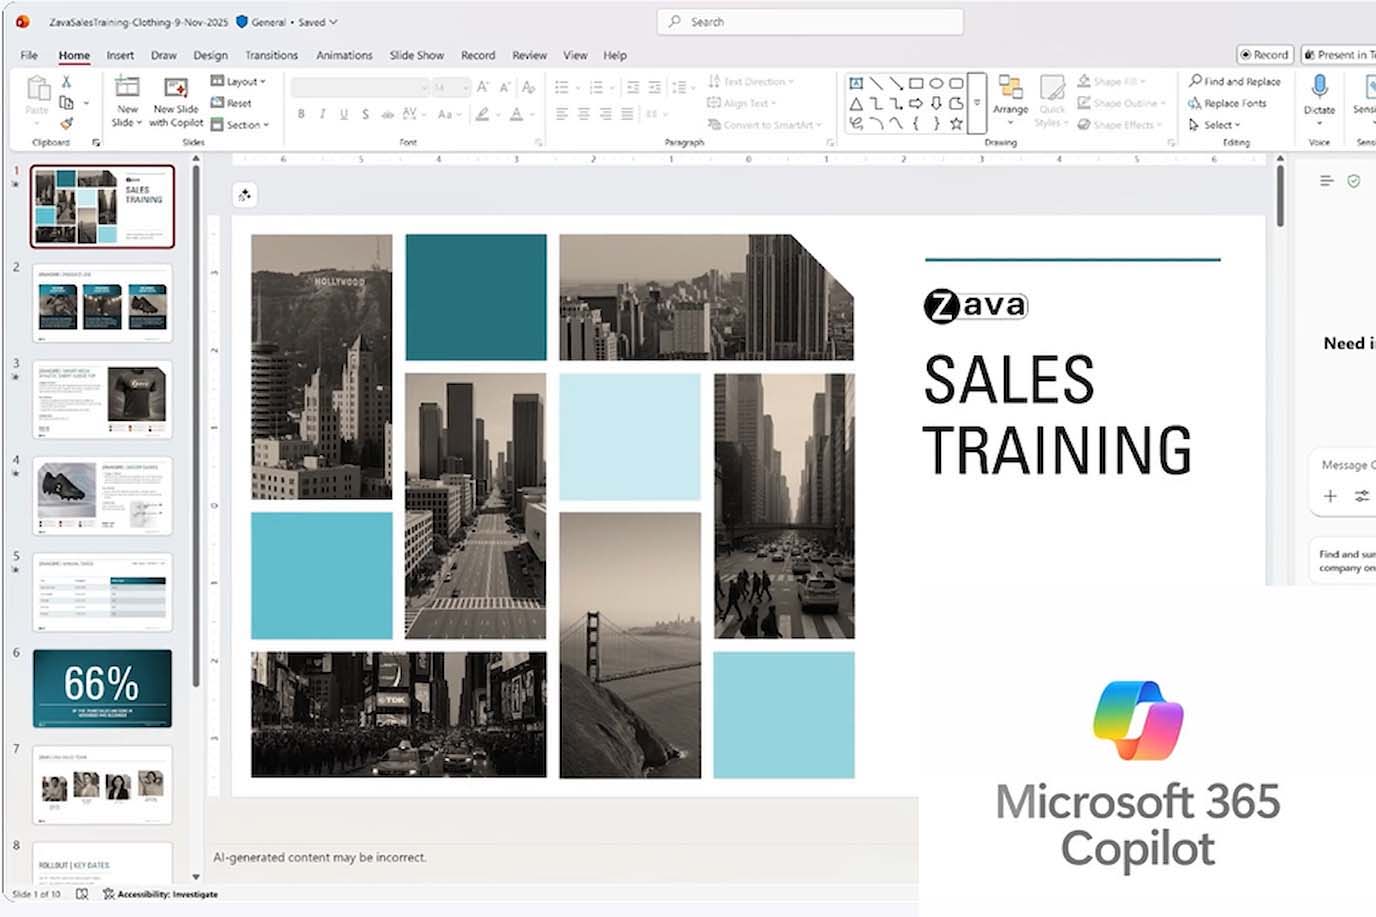The height and width of the screenshot is (917, 1376).
Task: Select the Text Box drawing tool
Action: 857,81
